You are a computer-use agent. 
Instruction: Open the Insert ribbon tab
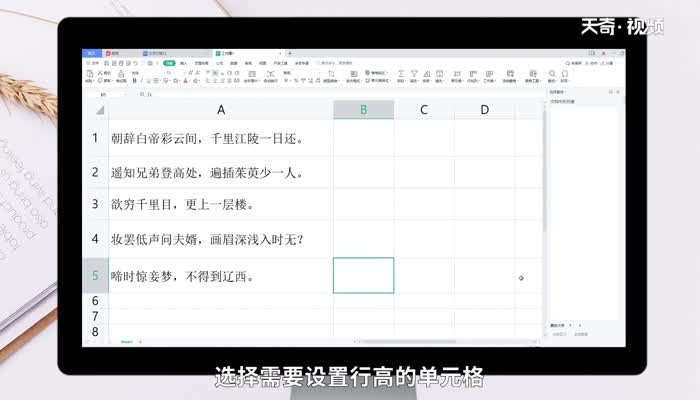click(183, 63)
